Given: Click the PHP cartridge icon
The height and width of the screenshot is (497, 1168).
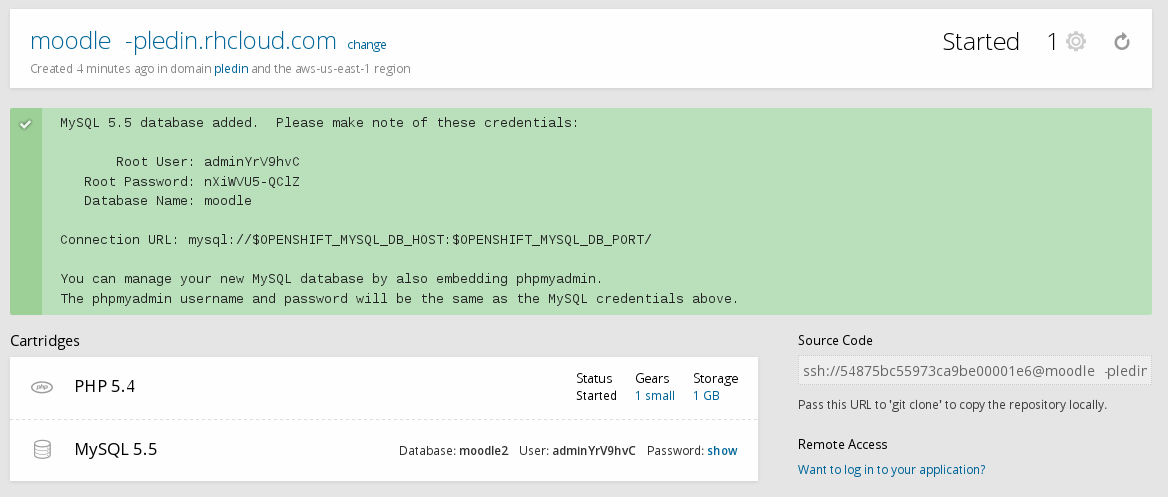Looking at the screenshot, I should 42,387.
